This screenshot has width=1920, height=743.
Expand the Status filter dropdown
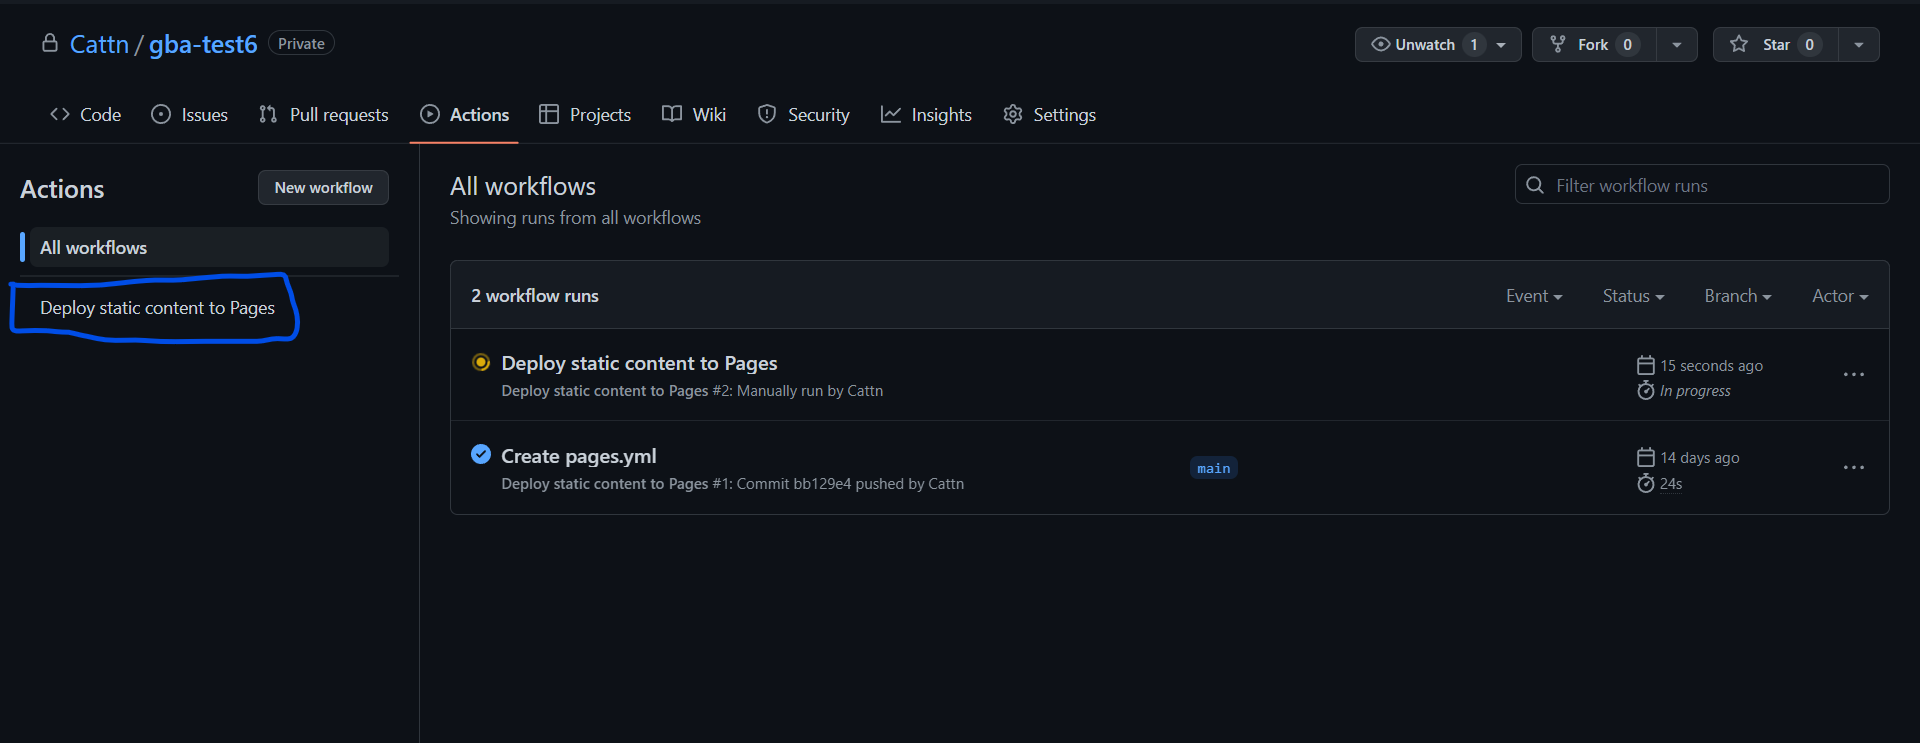tap(1632, 296)
